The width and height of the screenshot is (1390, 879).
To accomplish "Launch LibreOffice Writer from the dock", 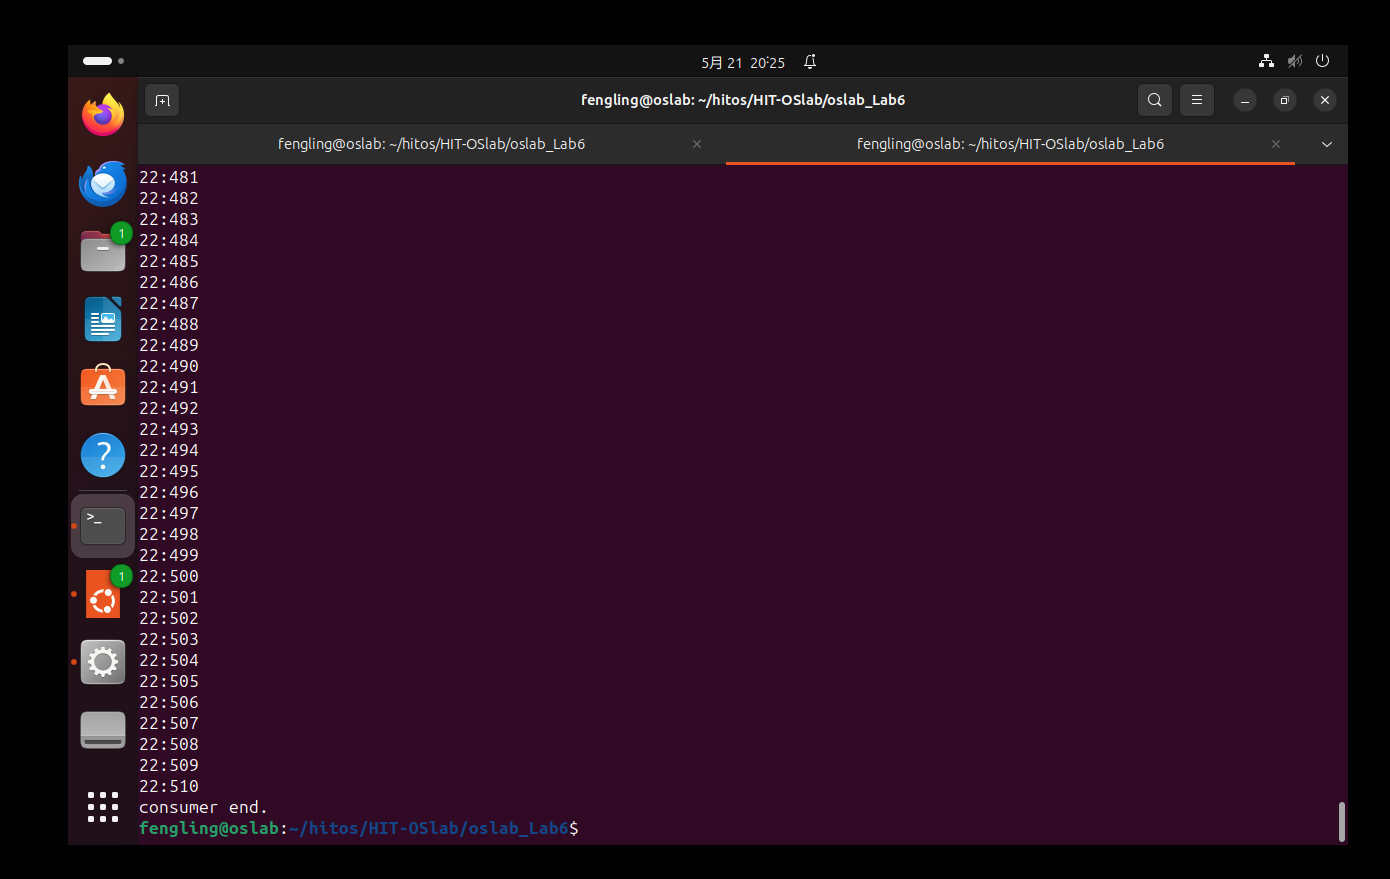I will point(103,319).
